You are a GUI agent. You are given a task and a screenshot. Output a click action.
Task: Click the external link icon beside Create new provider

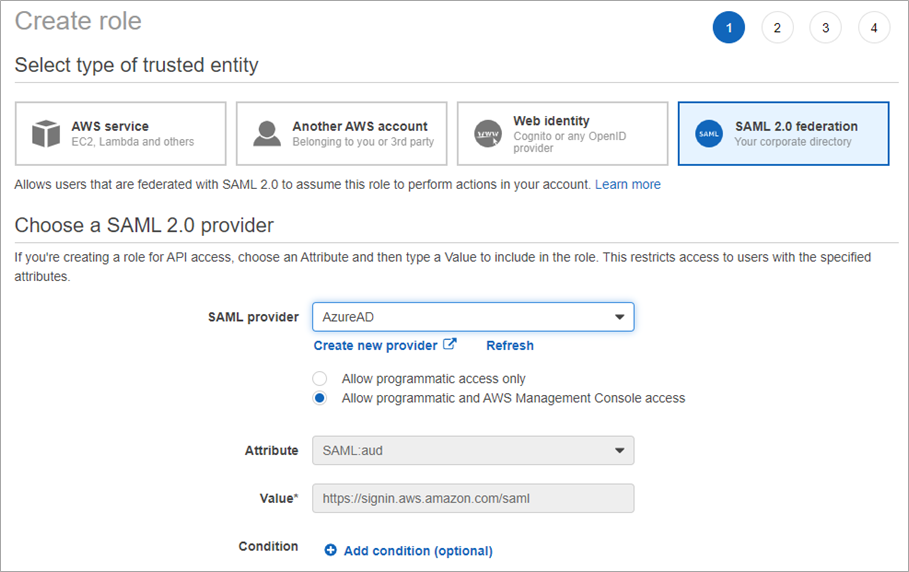[x=449, y=344]
